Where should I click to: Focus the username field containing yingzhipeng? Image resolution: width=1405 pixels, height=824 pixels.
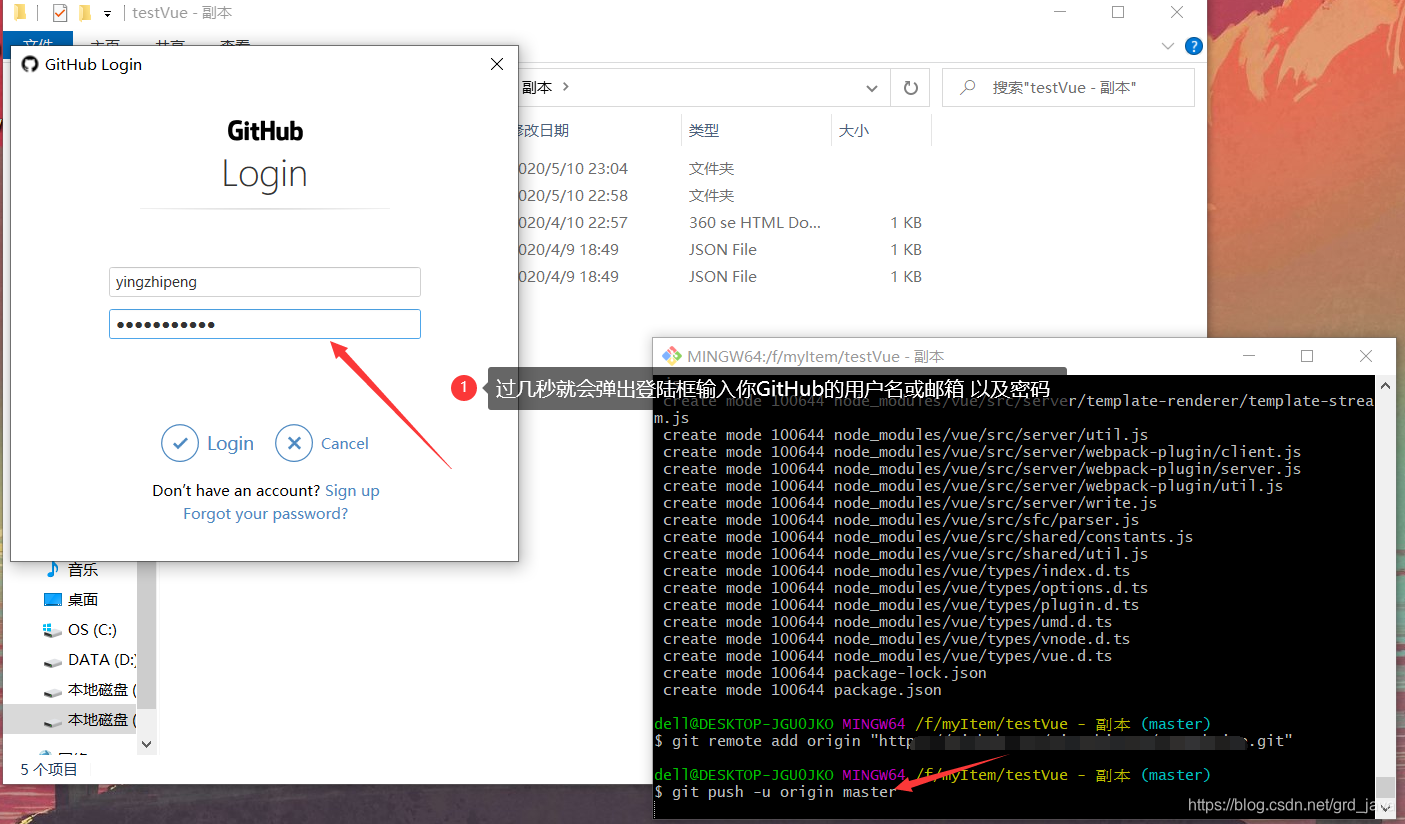pos(265,282)
